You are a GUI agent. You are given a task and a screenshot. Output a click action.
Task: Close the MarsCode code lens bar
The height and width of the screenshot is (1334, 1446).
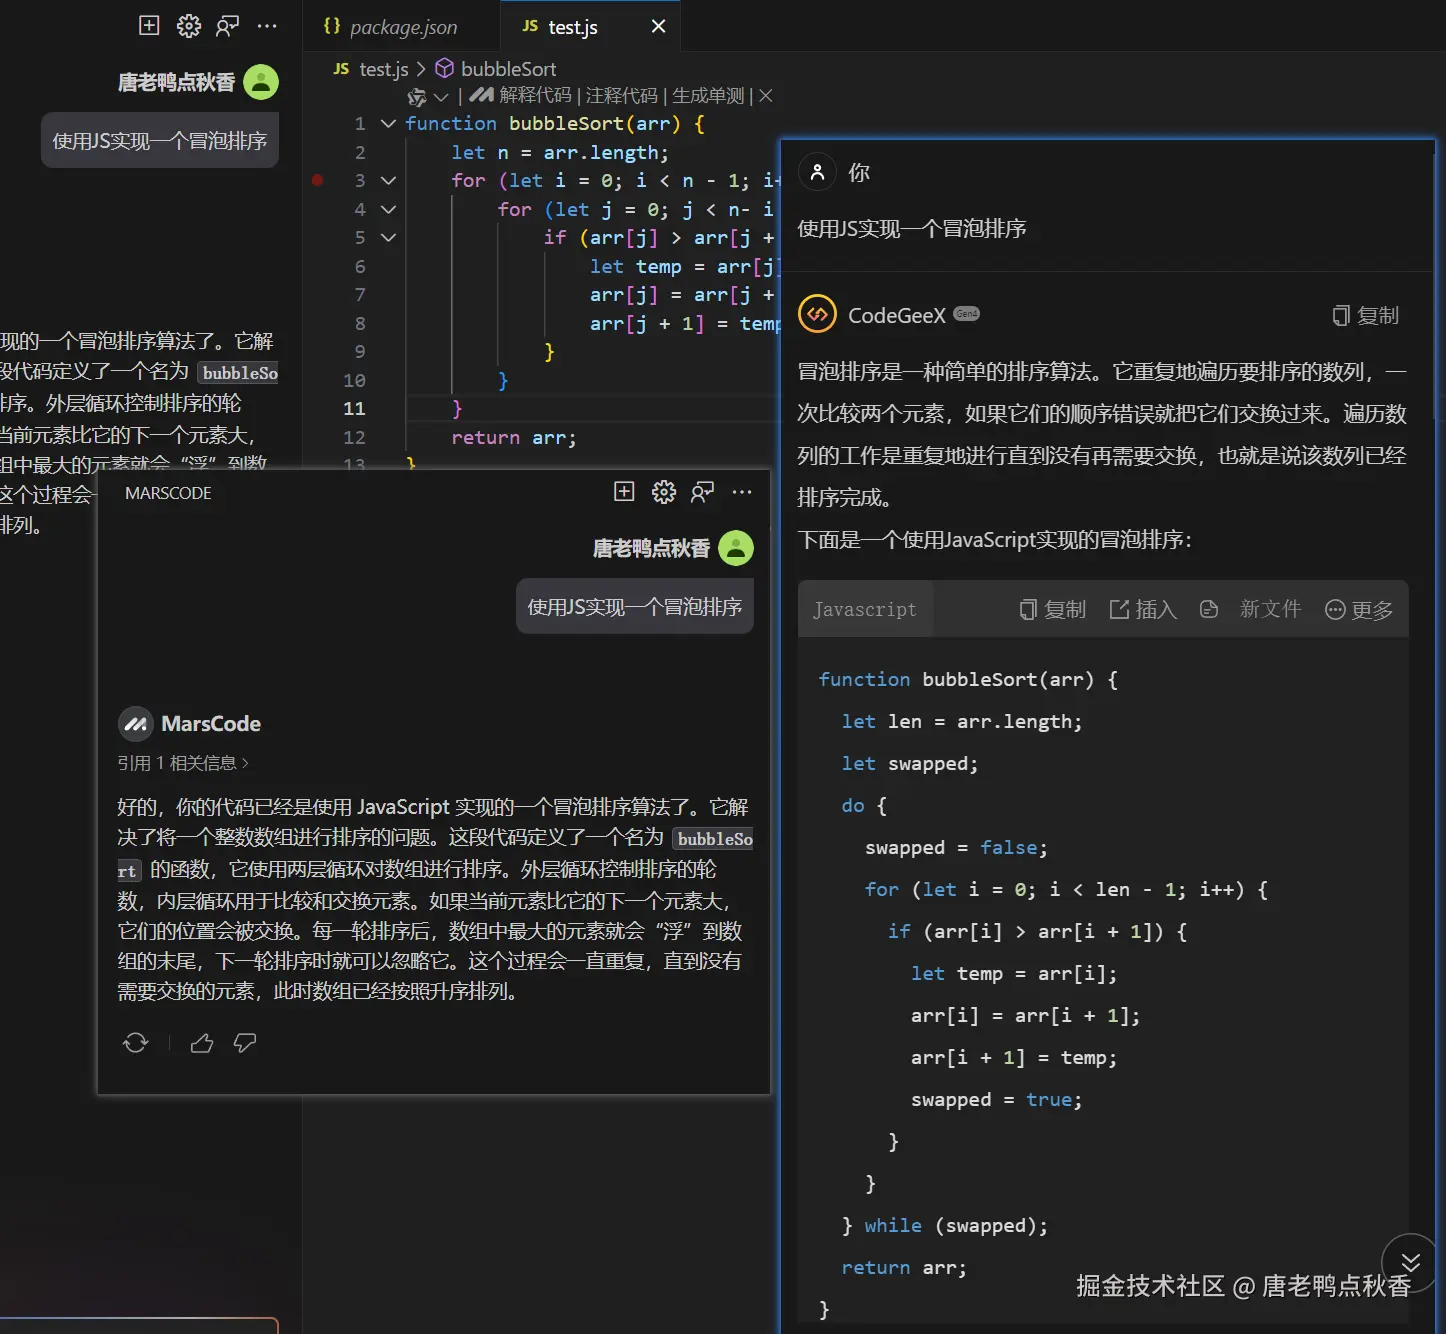766,95
